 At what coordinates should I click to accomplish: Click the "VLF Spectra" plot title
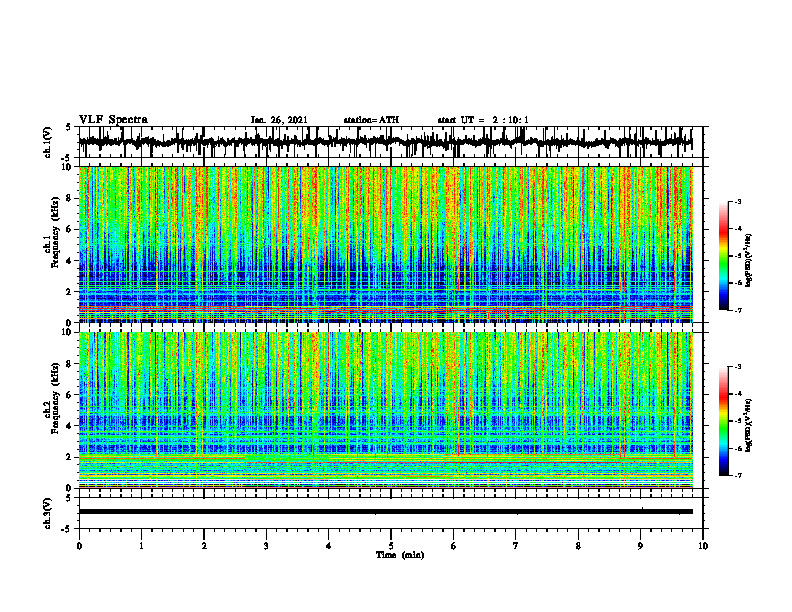[113, 120]
